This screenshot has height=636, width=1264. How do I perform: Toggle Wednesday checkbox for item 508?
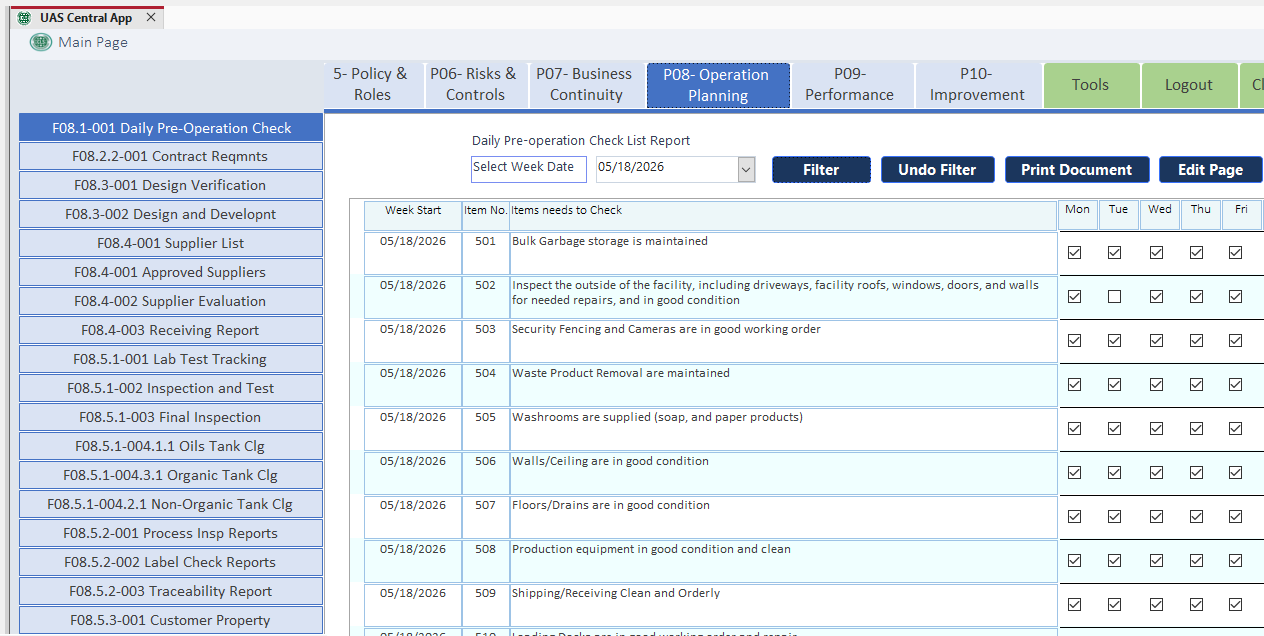click(x=1156, y=561)
